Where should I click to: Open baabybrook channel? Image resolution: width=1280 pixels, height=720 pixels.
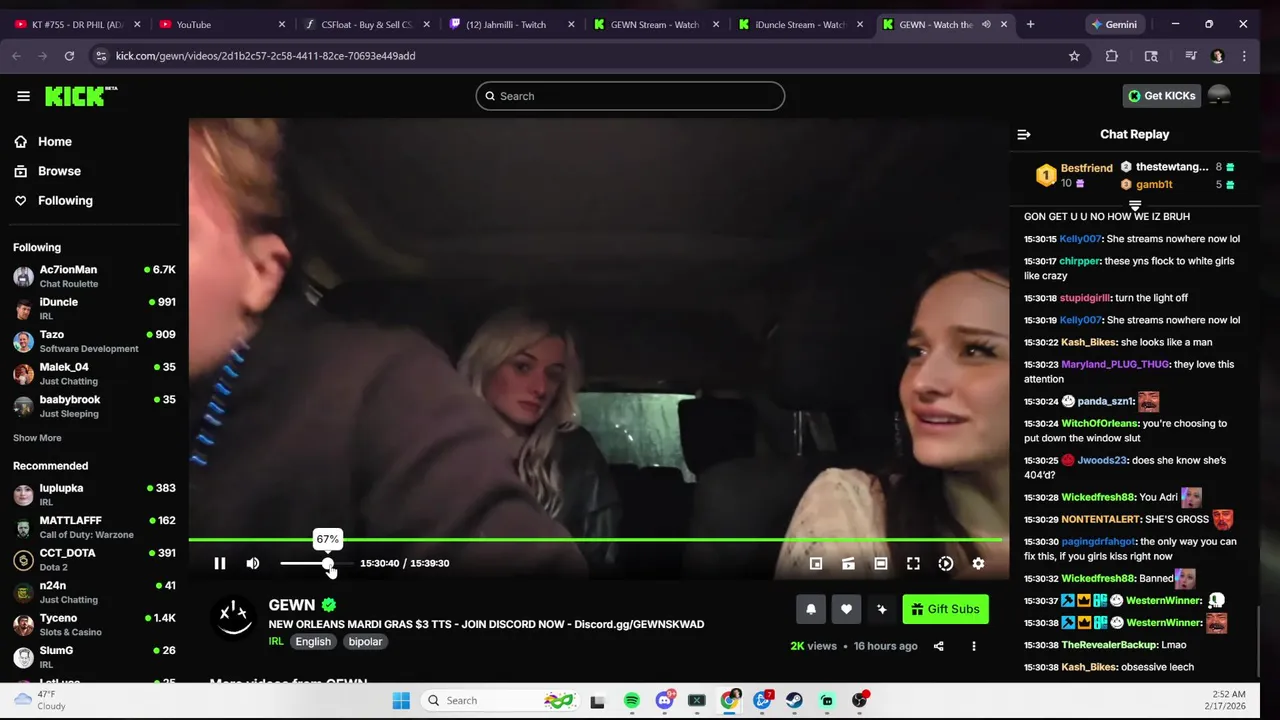click(x=94, y=406)
